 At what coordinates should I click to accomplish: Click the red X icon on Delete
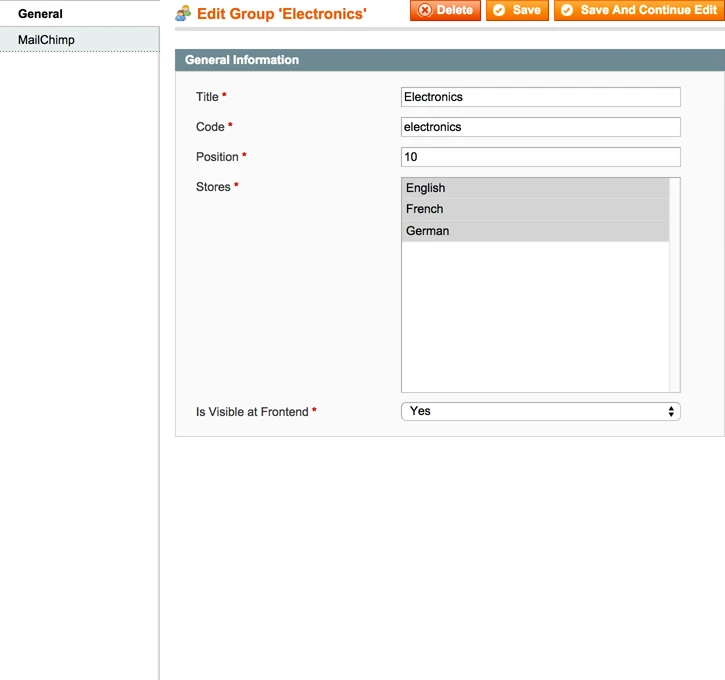click(425, 11)
